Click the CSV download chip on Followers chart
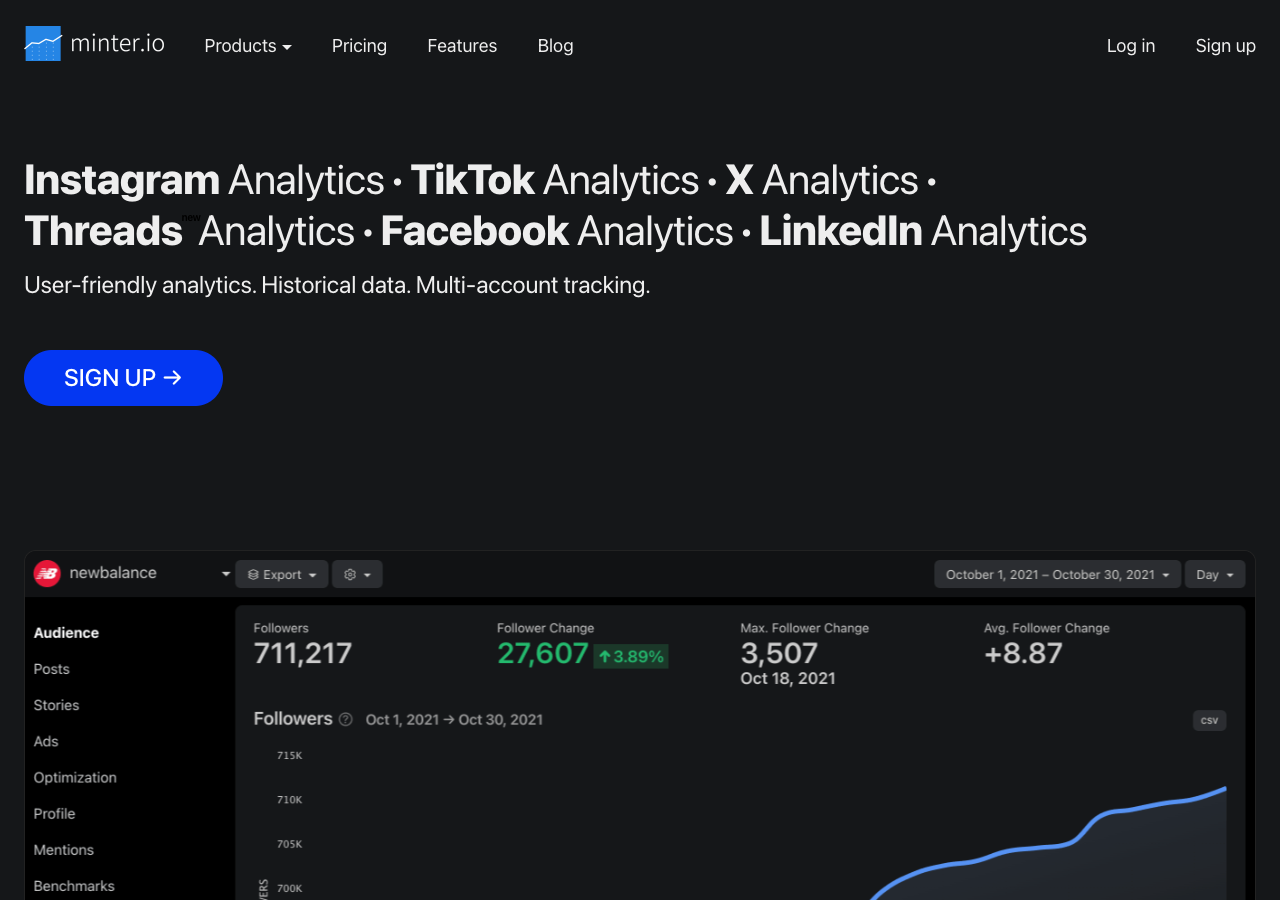This screenshot has width=1280, height=900. pyautogui.click(x=1209, y=720)
